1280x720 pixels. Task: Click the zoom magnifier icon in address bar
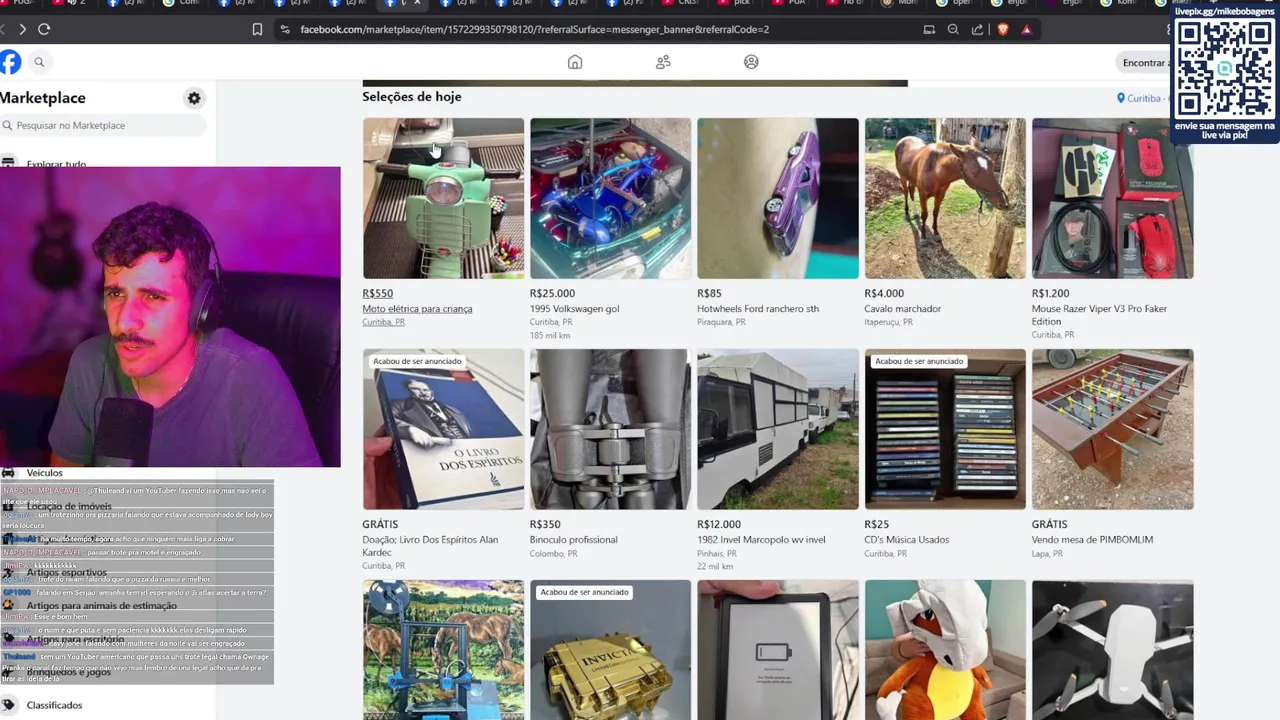click(x=953, y=29)
